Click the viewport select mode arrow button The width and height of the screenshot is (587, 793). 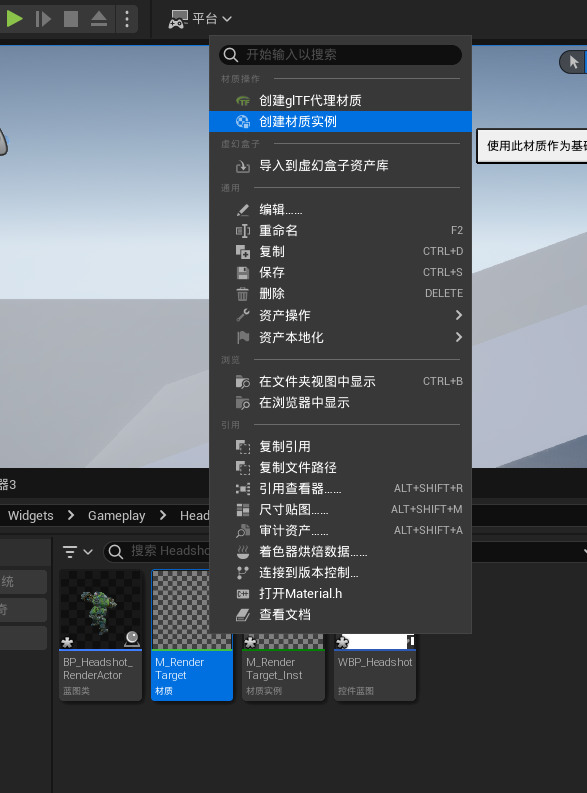[573, 62]
